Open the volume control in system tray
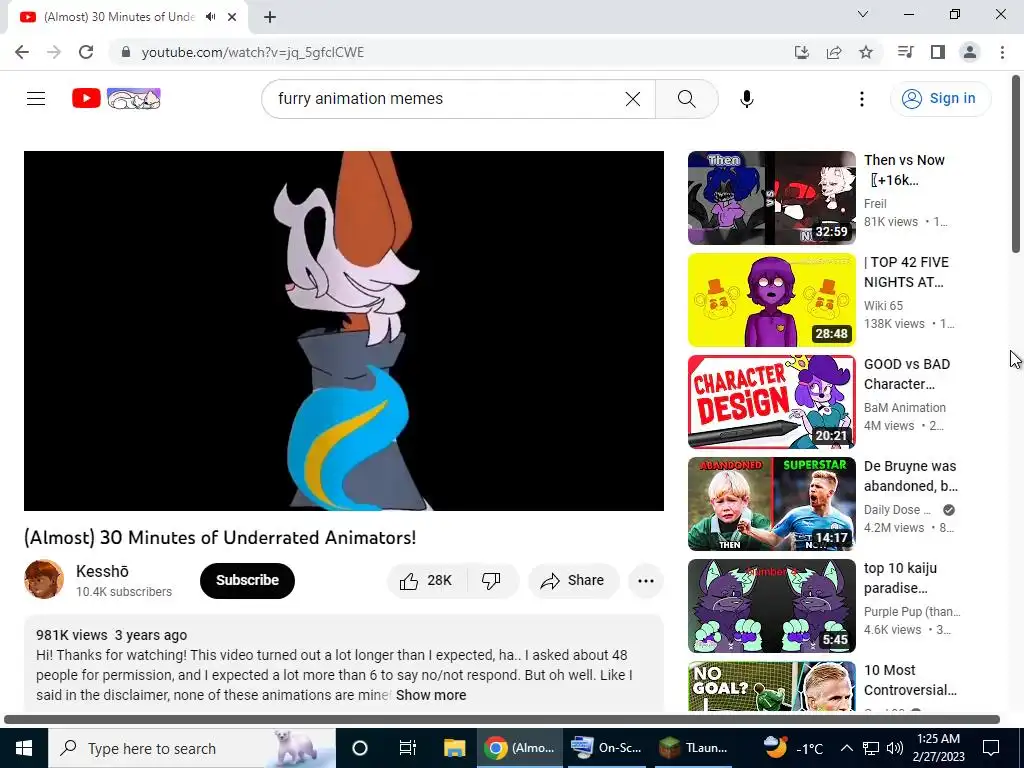Image resolution: width=1024 pixels, height=768 pixels. (895, 748)
